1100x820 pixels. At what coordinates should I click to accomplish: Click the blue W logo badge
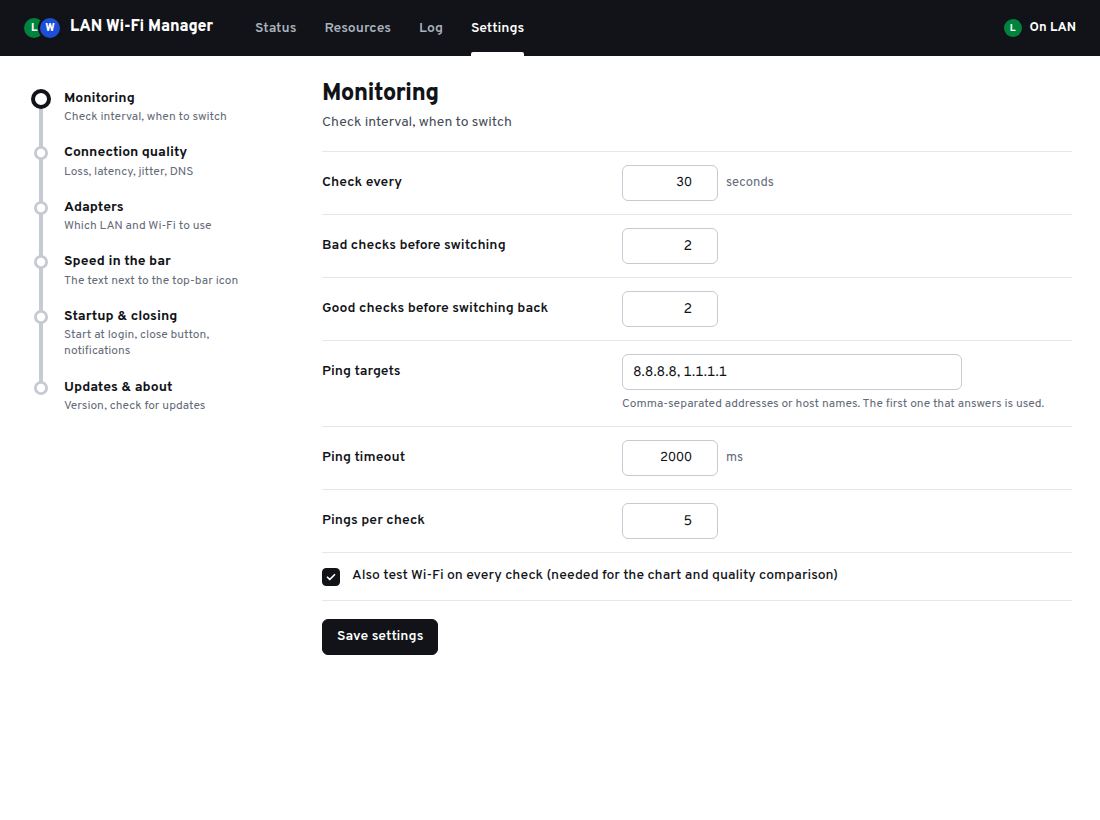(50, 27)
